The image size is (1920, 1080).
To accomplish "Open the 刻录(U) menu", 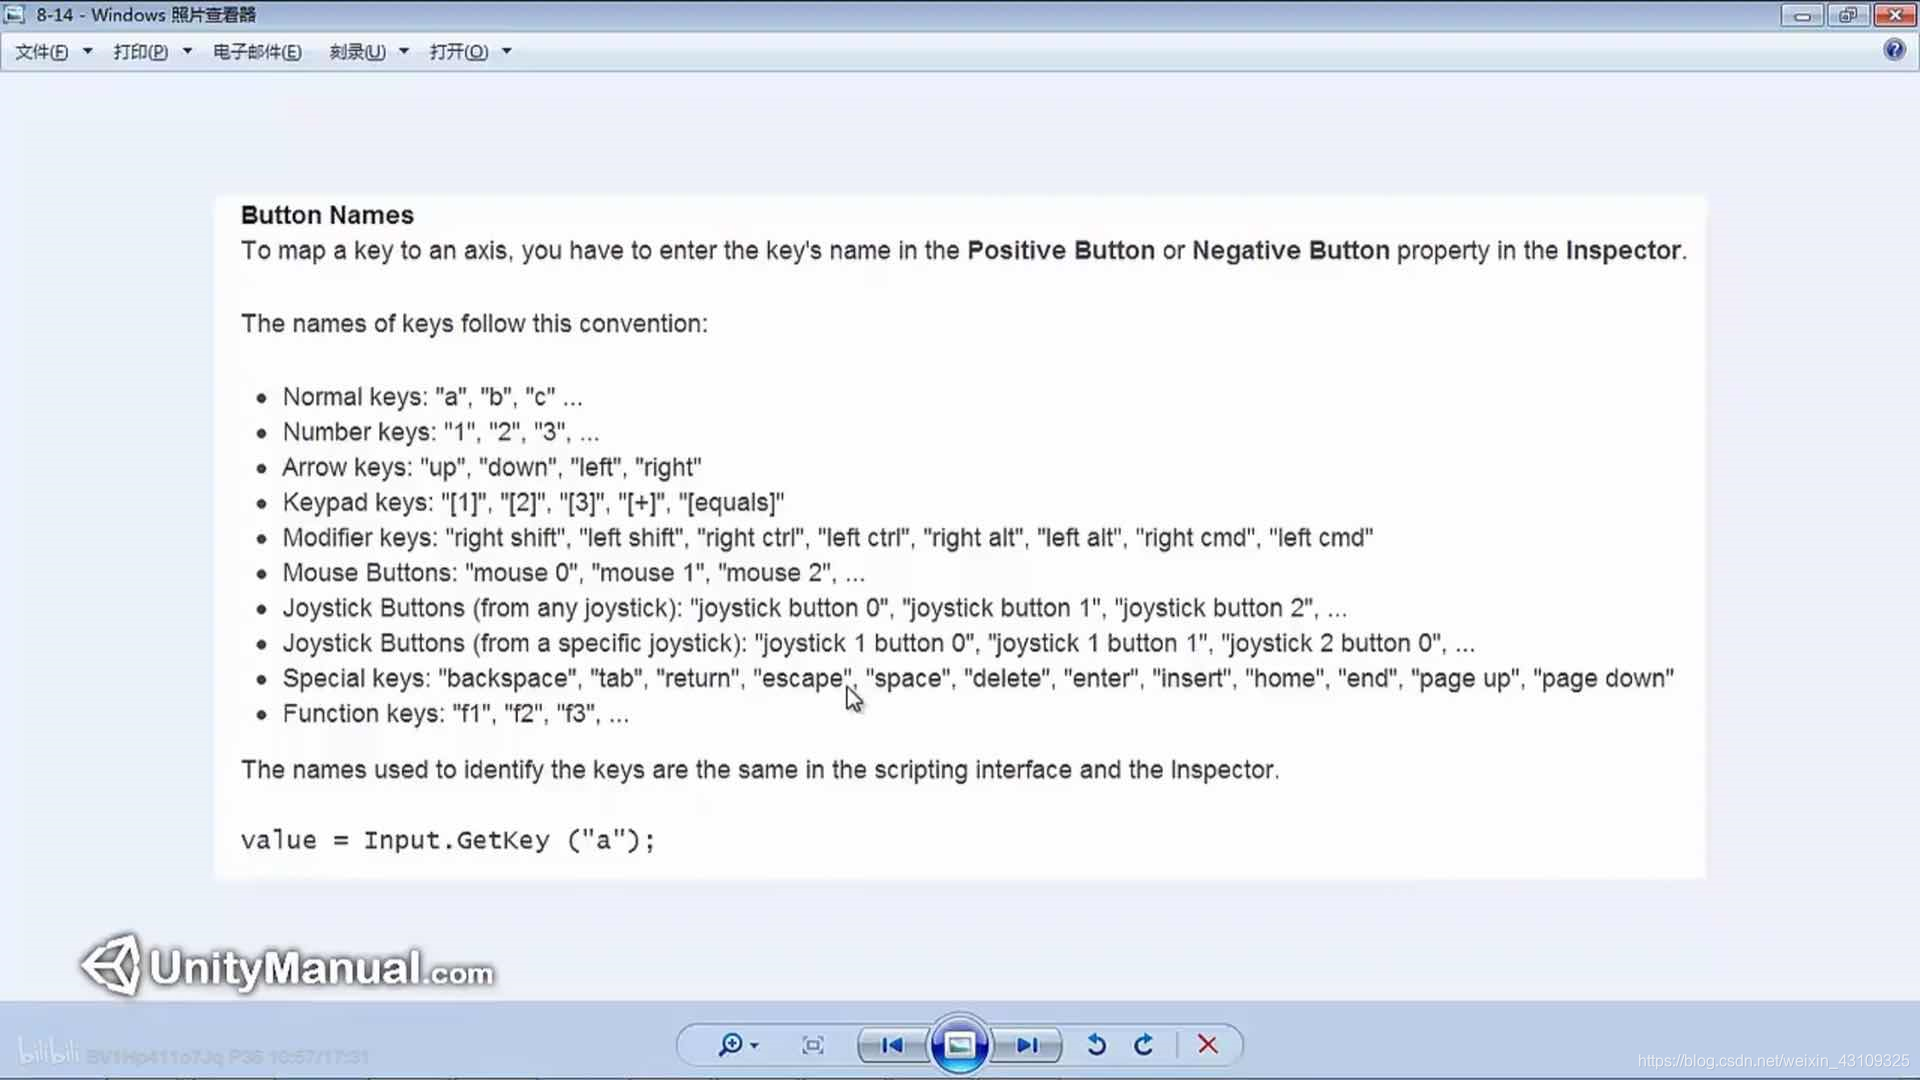I will point(357,52).
